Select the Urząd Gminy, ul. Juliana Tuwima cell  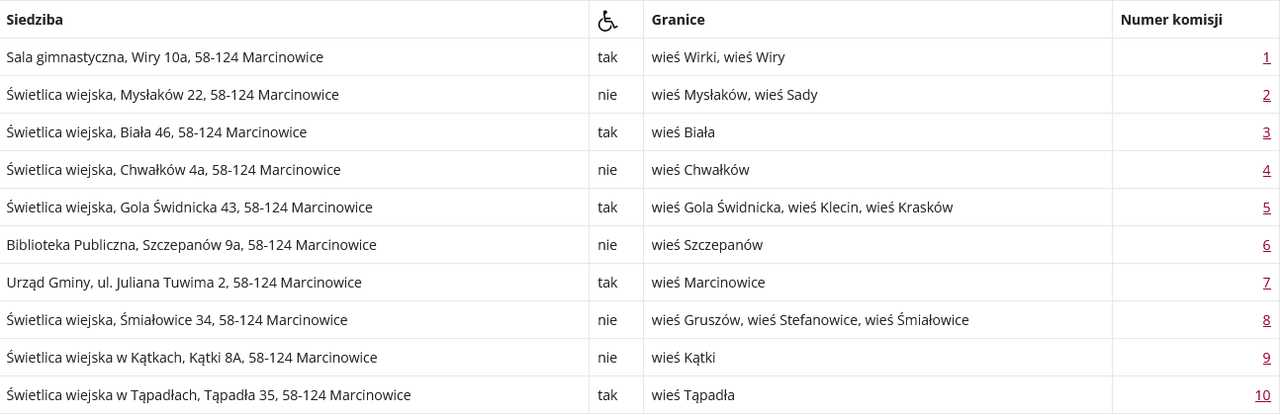[x=295, y=283]
